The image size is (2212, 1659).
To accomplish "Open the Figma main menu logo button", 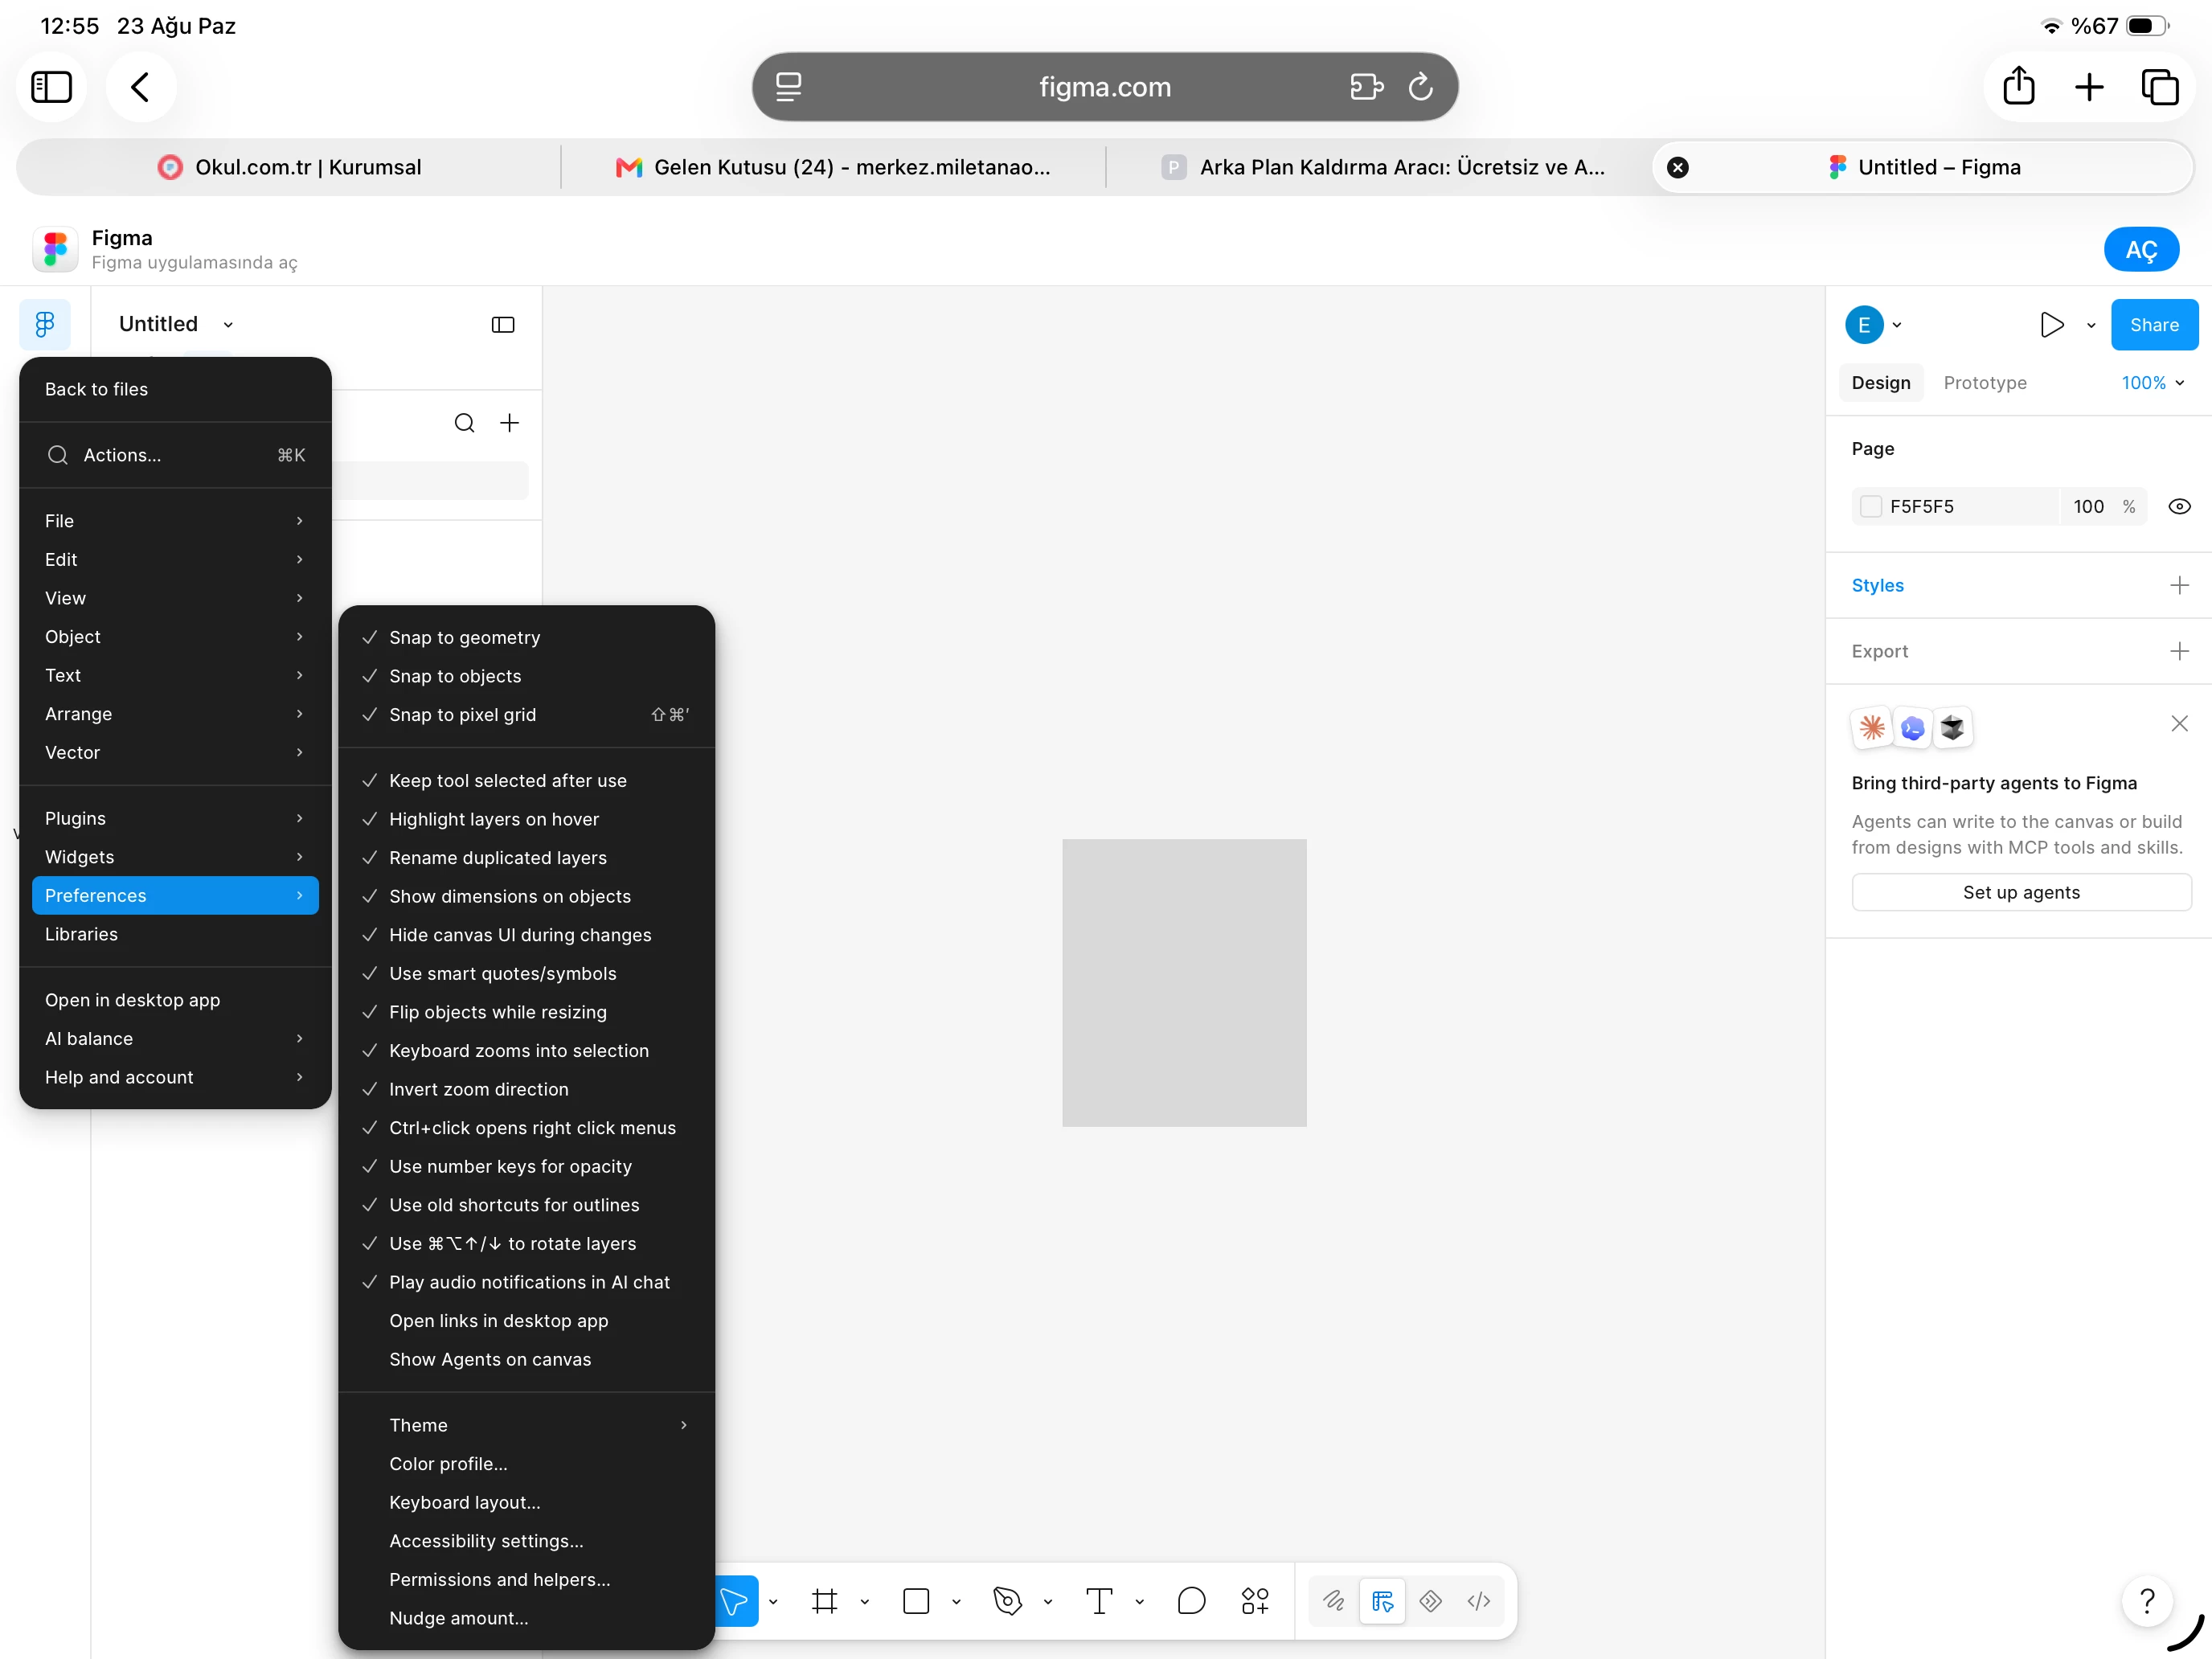I will (45, 324).
